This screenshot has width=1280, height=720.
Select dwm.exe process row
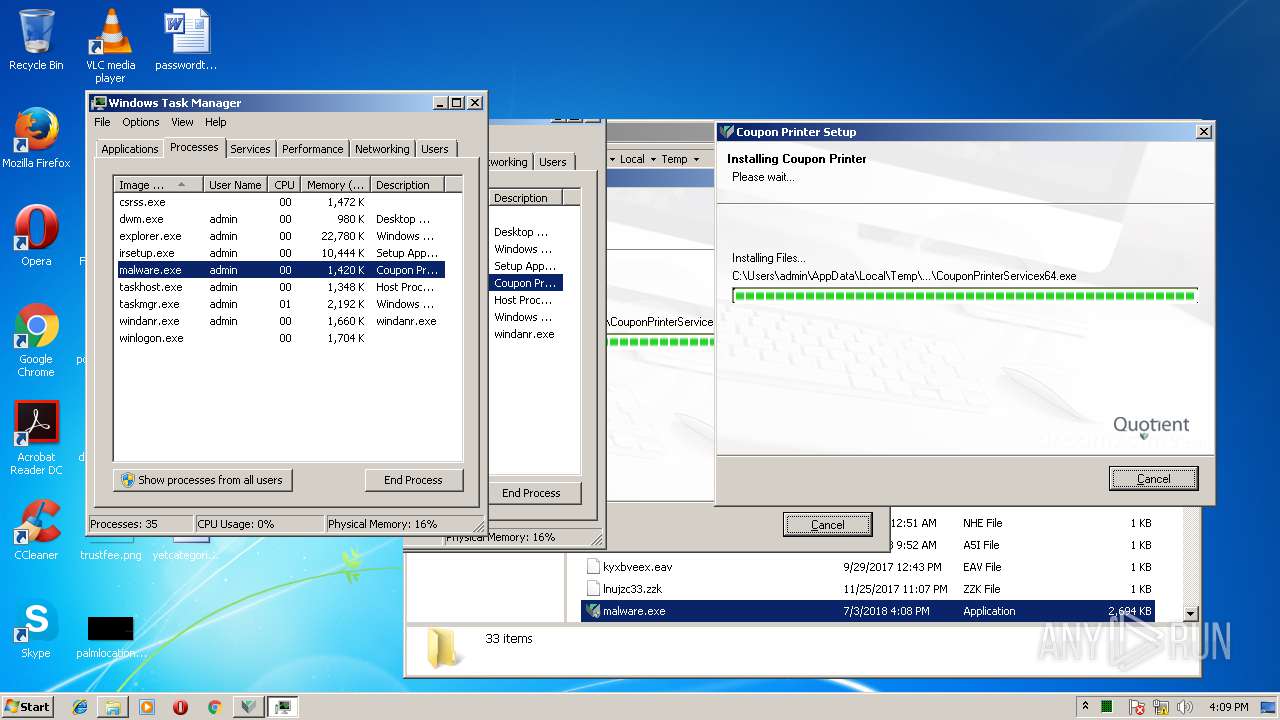point(280,219)
